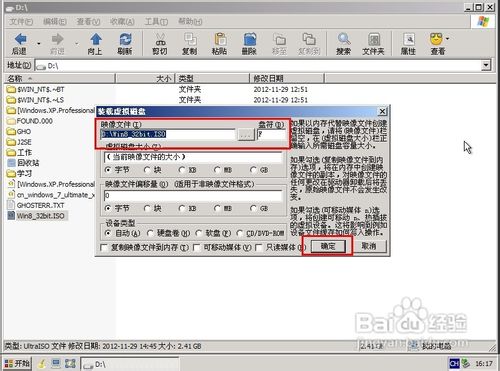
Task: Click the 映像文件 path input field
Action: pyautogui.click(x=168, y=134)
